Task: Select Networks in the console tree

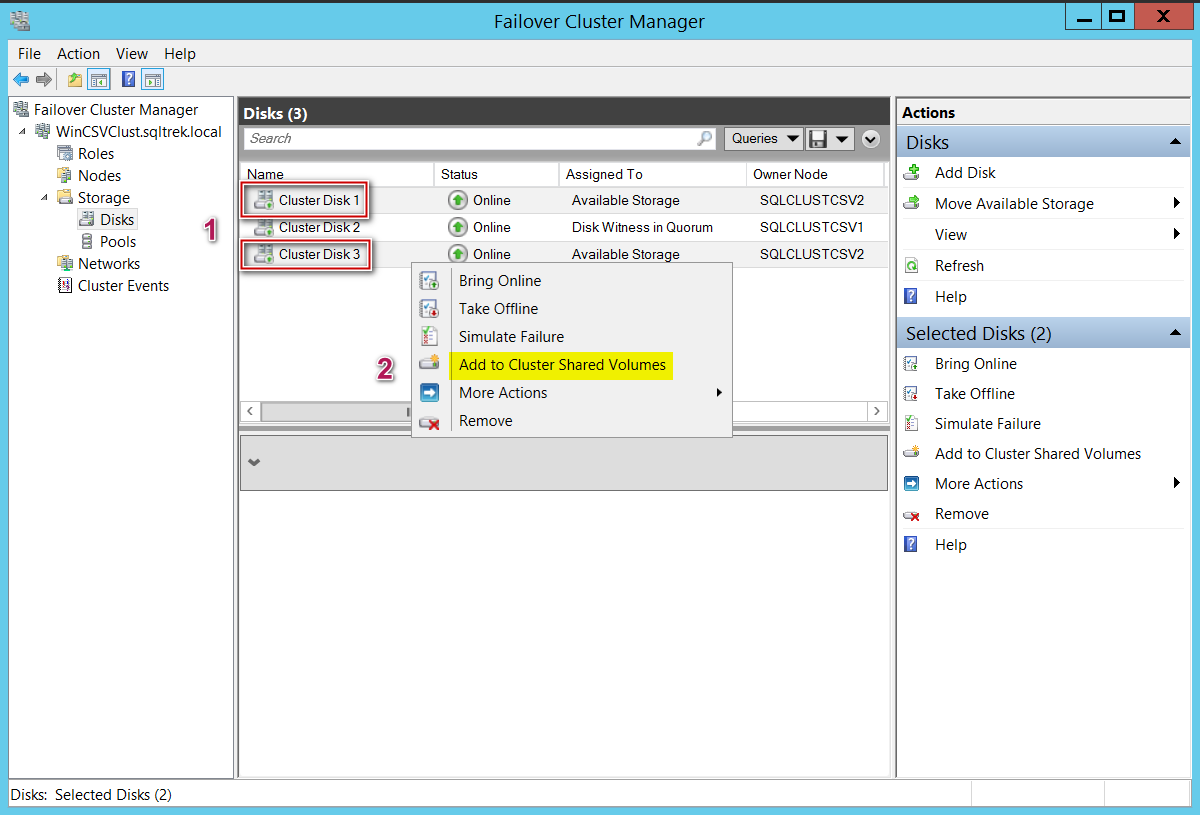Action: [x=109, y=264]
